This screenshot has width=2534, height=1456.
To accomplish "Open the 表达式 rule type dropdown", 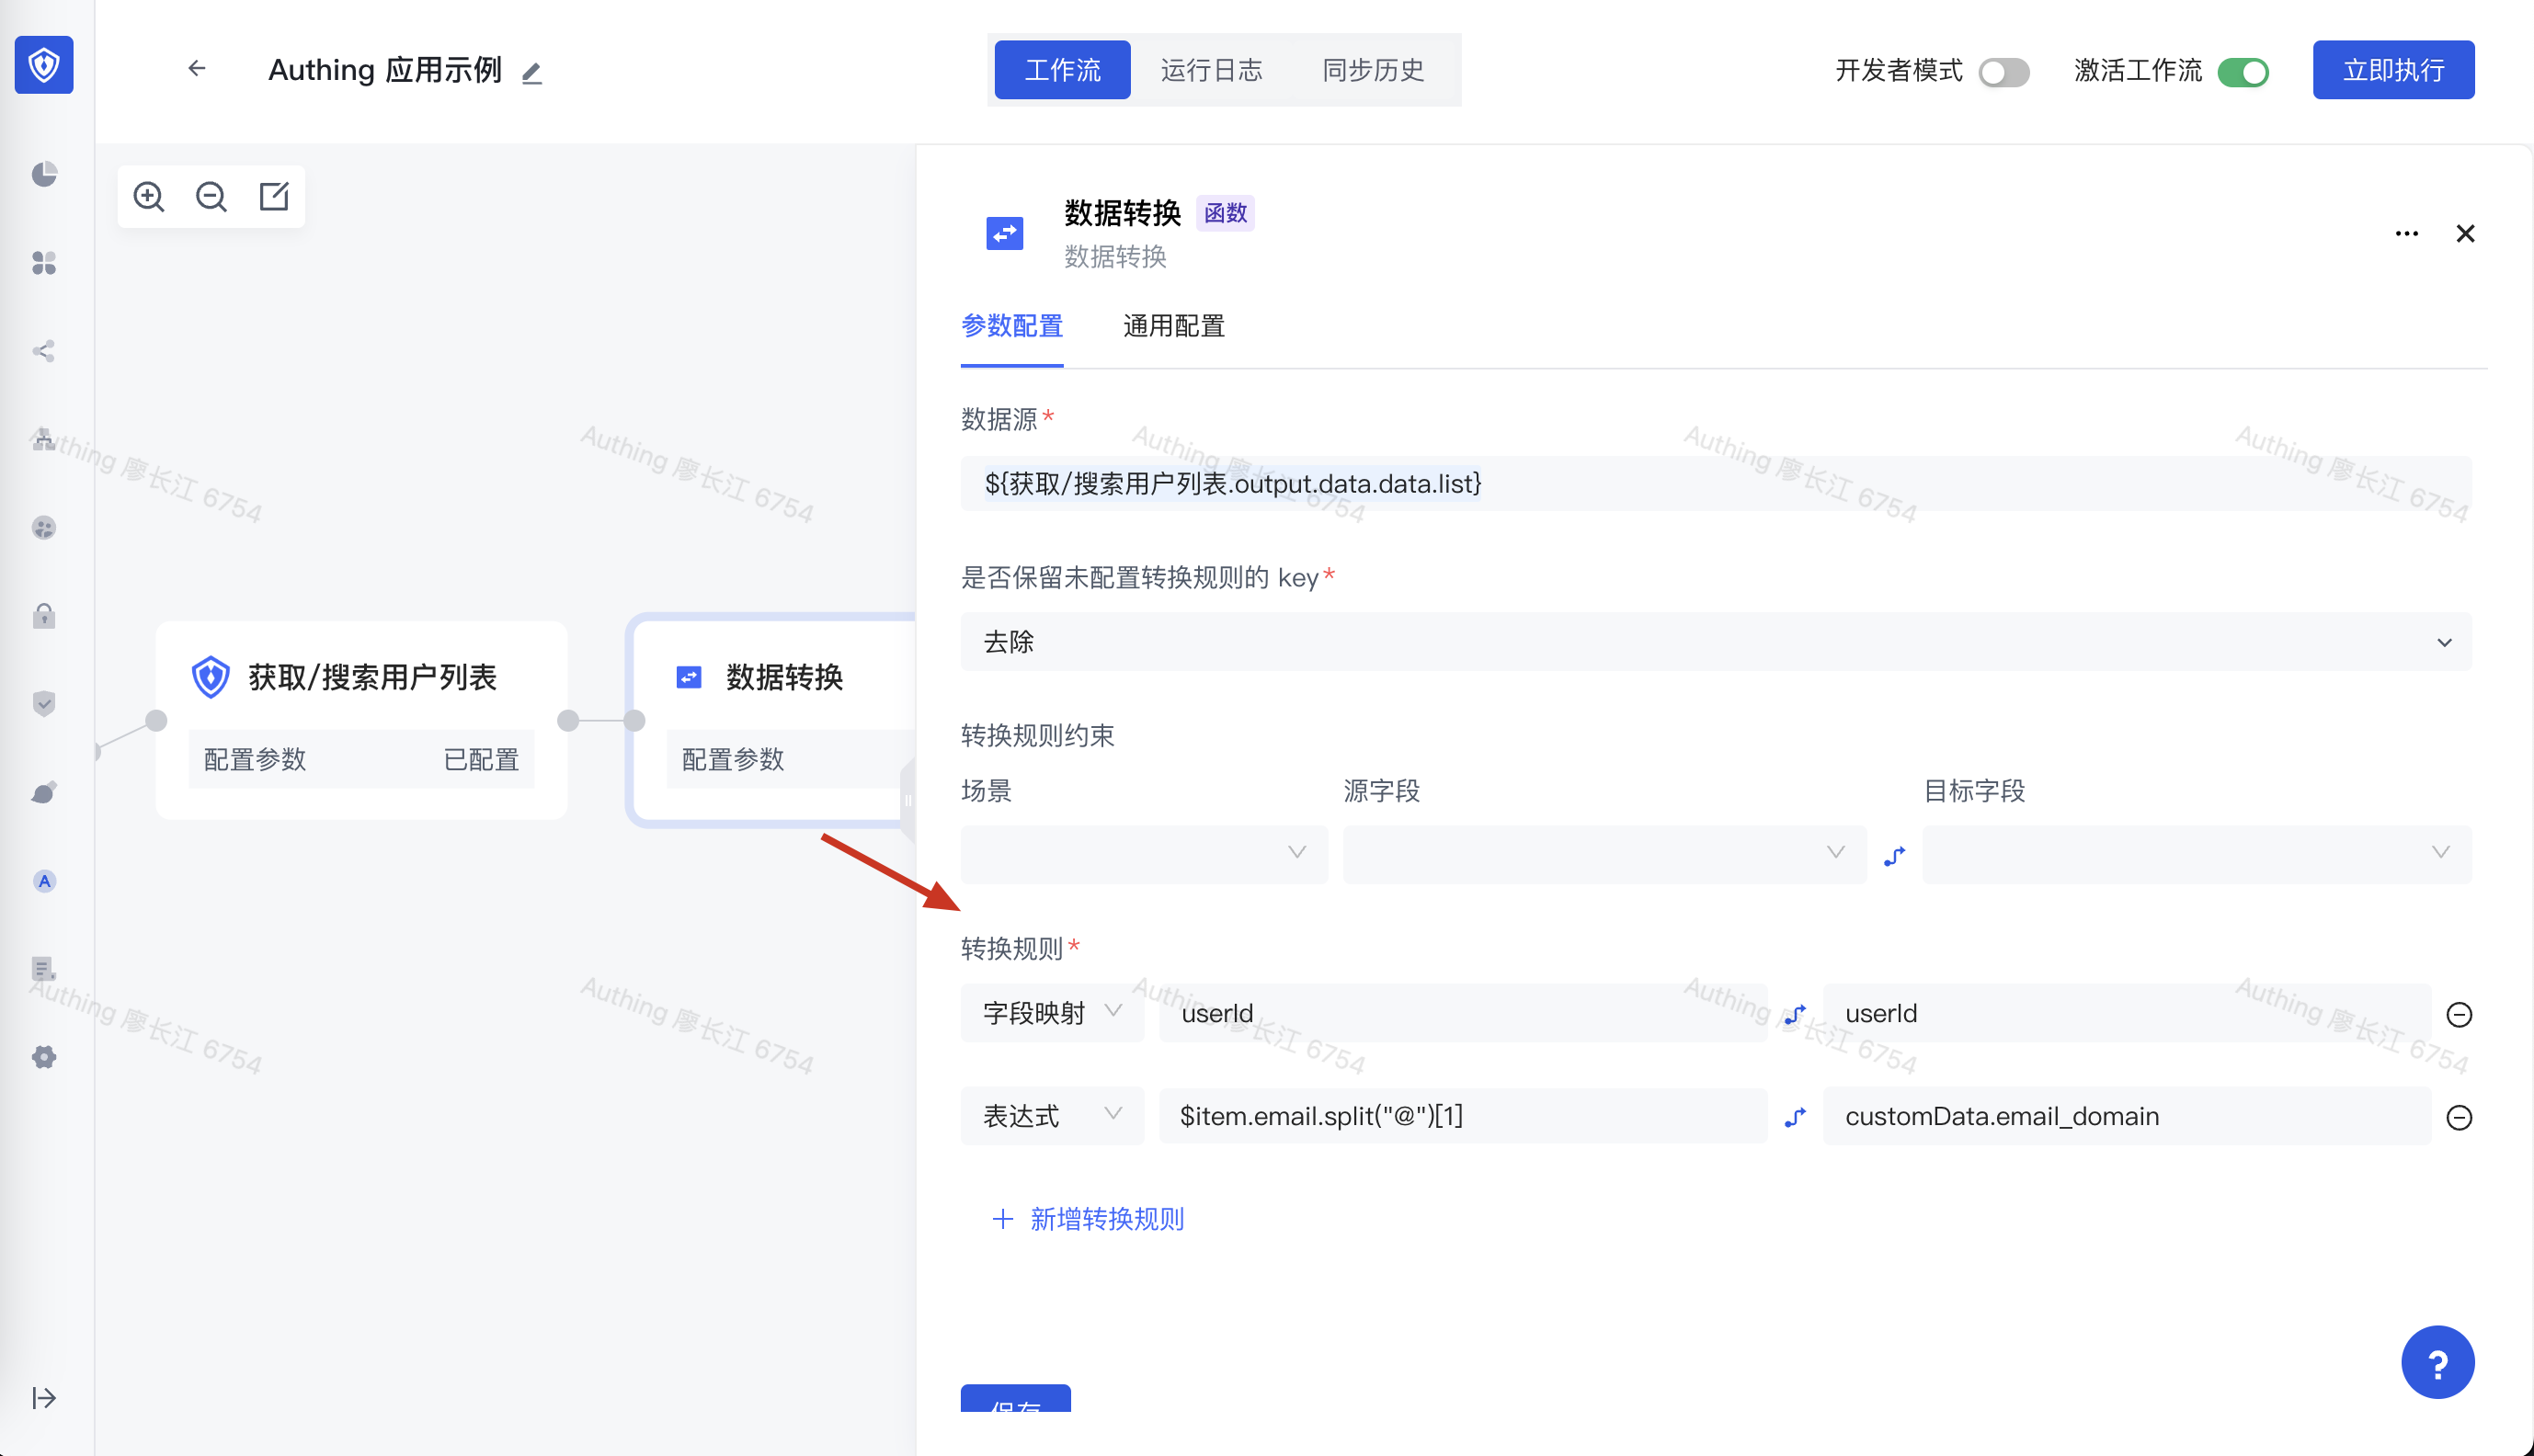I will point(1051,1115).
